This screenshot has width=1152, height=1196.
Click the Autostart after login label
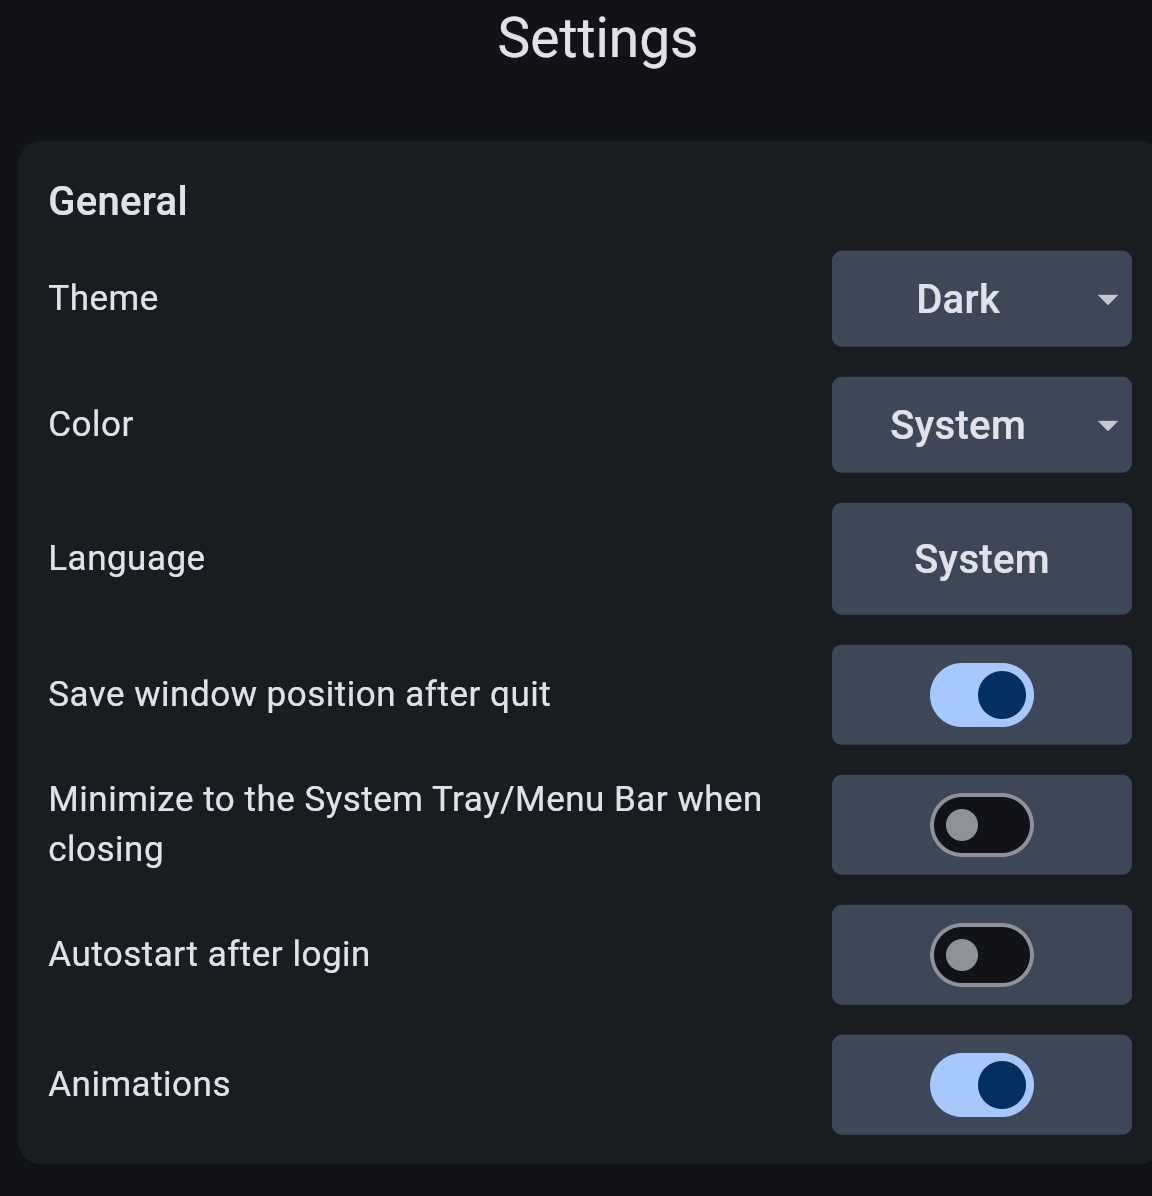coord(209,954)
